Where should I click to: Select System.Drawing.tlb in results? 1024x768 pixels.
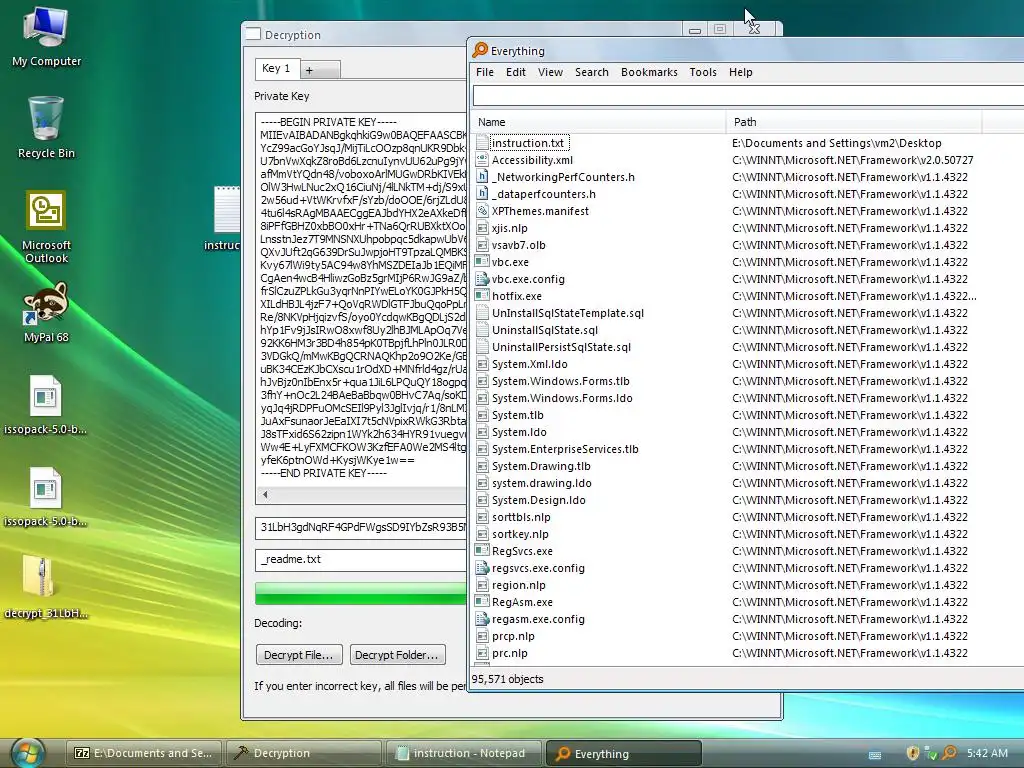(x=541, y=466)
